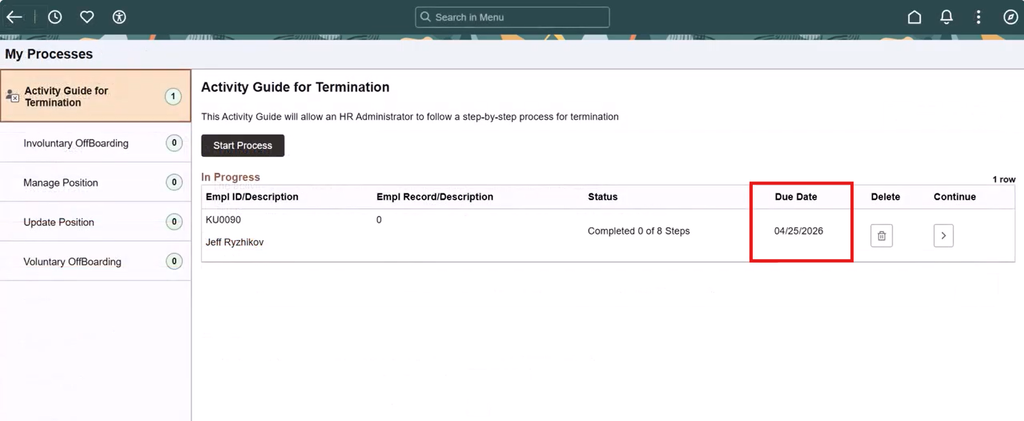Viewport: 1024px width, 421px height.
Task: Click count badge on Involuntary OffBoarding
Action: tap(173, 143)
